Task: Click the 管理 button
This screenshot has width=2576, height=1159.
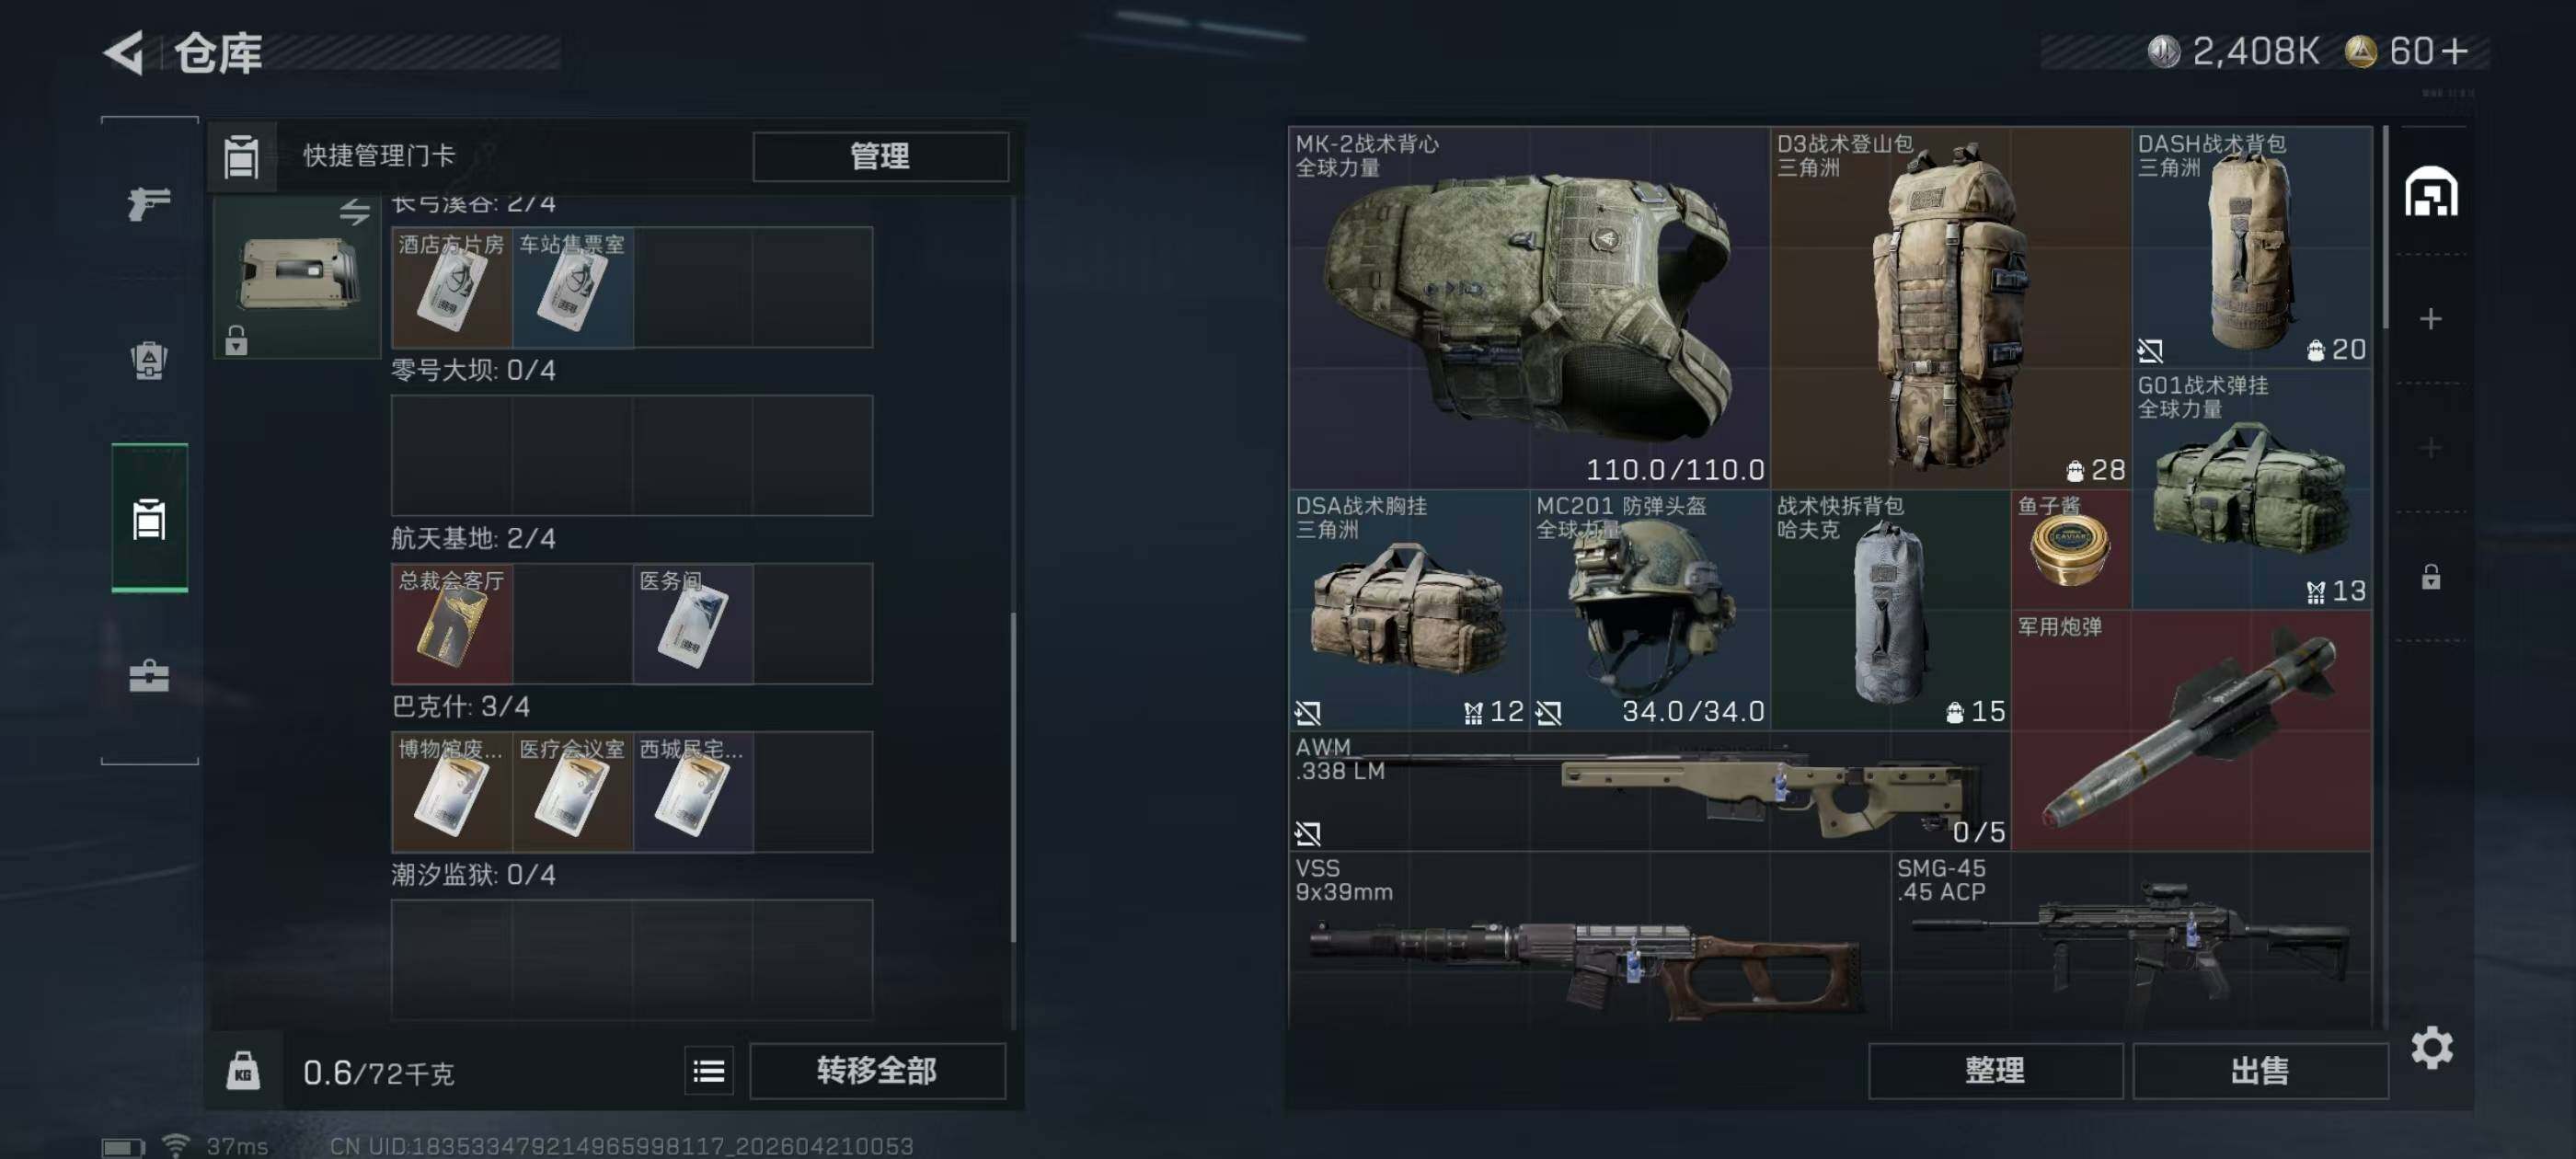Action: pos(880,156)
